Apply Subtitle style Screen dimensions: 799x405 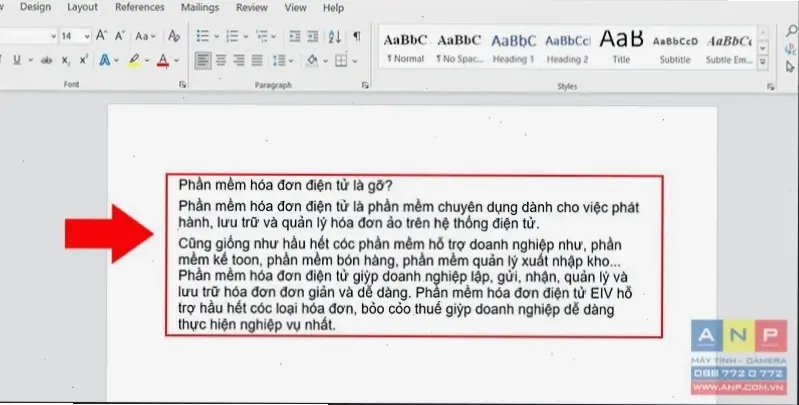coord(675,48)
